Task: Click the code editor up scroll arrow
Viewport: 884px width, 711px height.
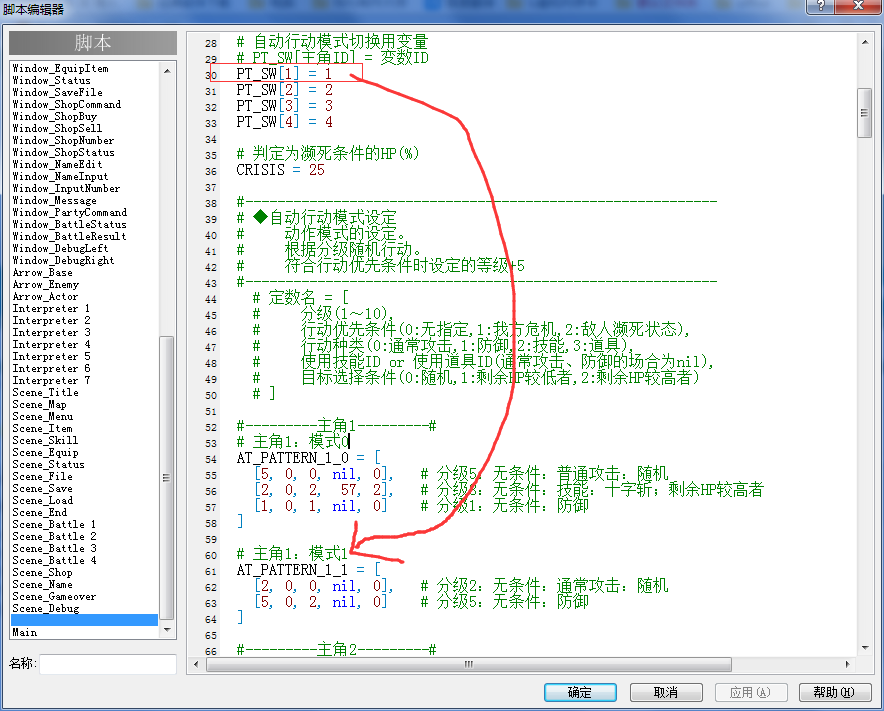Action: click(x=865, y=42)
